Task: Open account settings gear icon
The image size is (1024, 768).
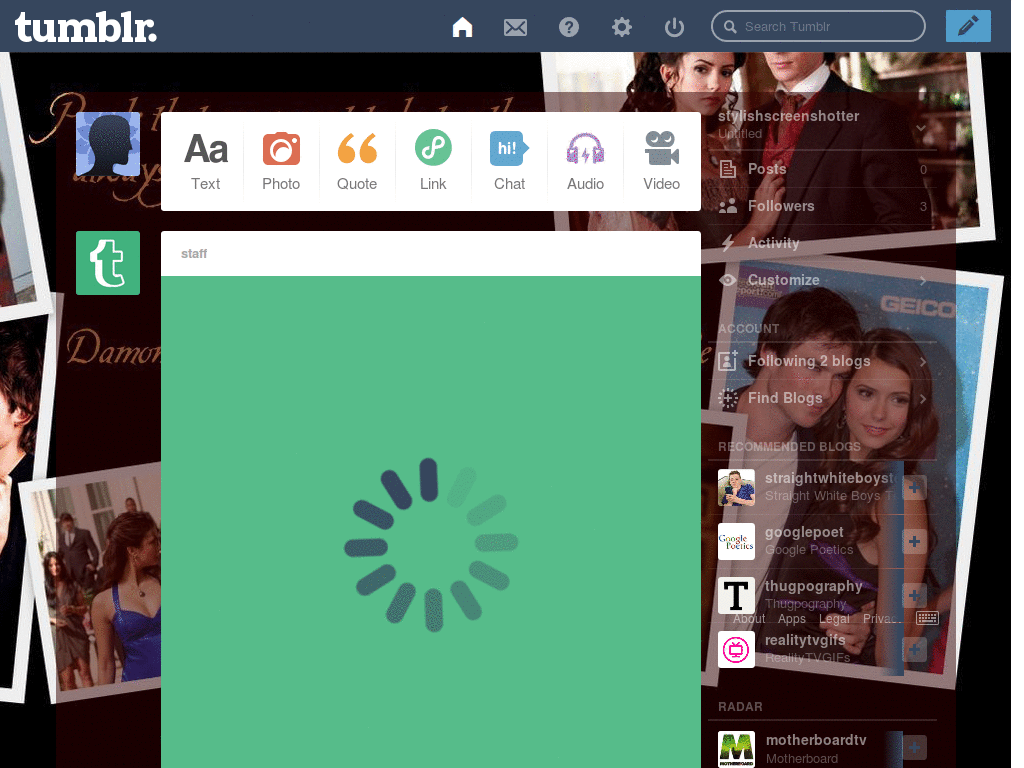Action: (622, 27)
